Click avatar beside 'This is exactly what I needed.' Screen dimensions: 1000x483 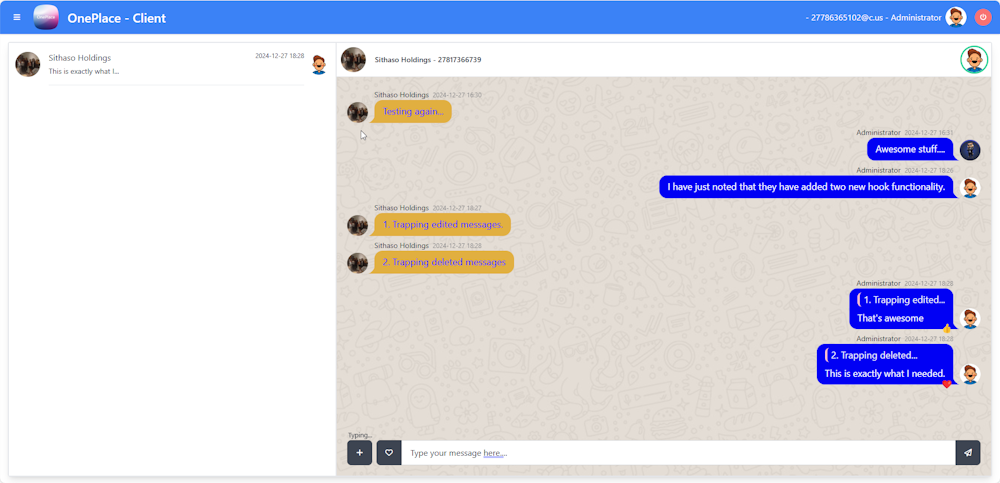point(970,374)
